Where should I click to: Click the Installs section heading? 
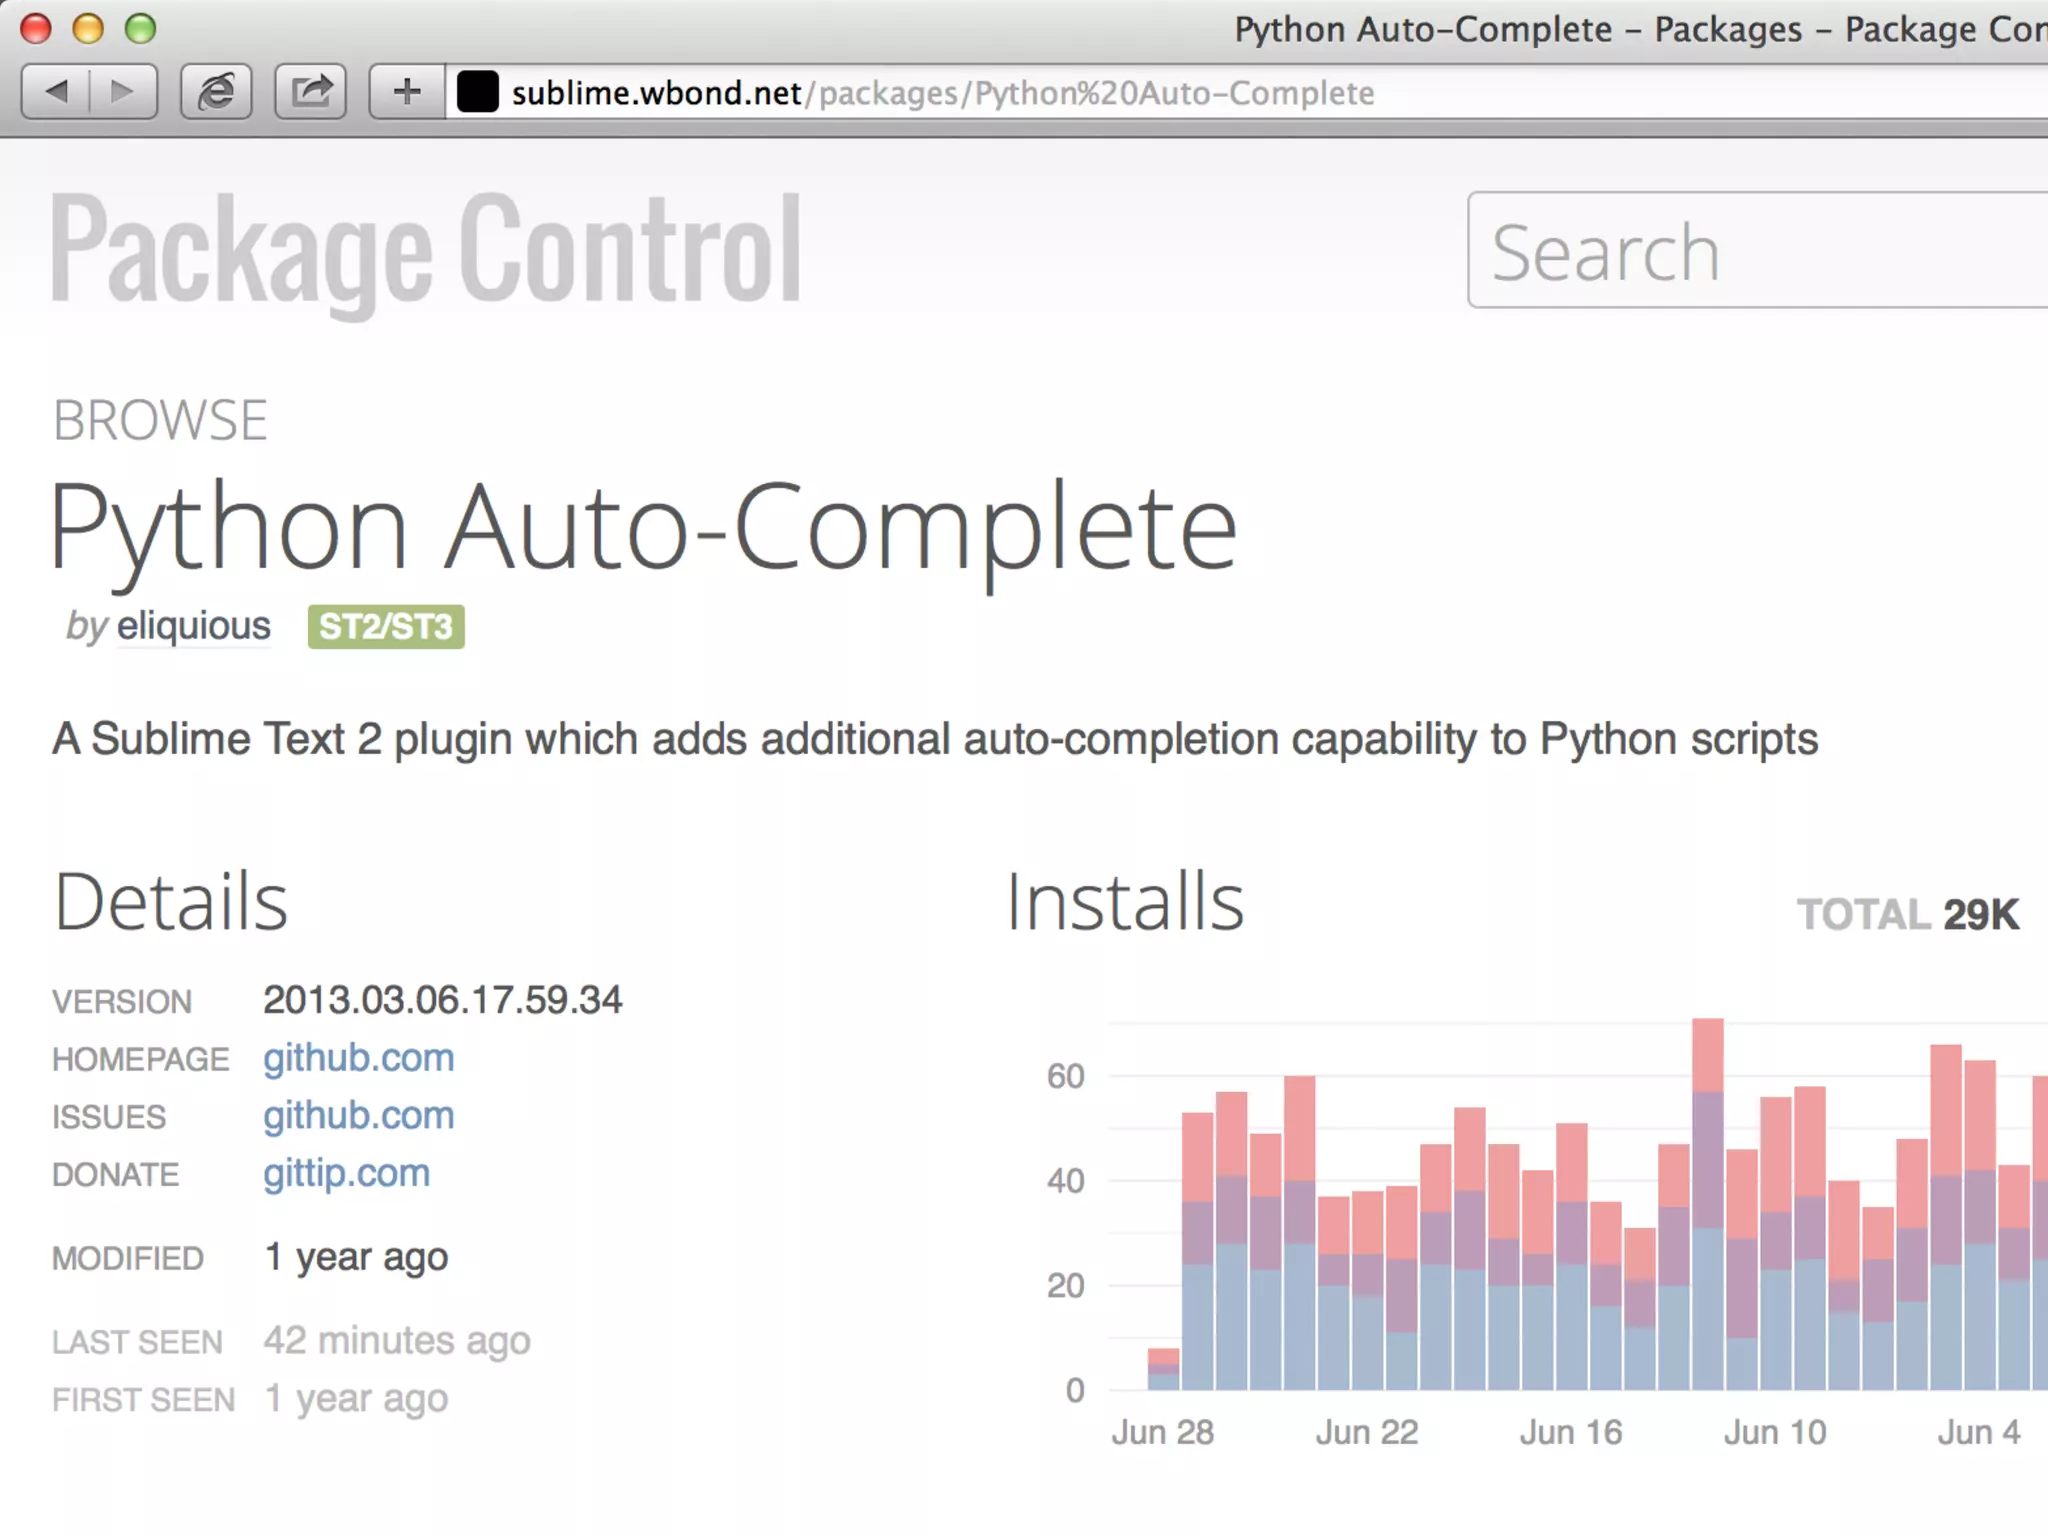click(1125, 902)
